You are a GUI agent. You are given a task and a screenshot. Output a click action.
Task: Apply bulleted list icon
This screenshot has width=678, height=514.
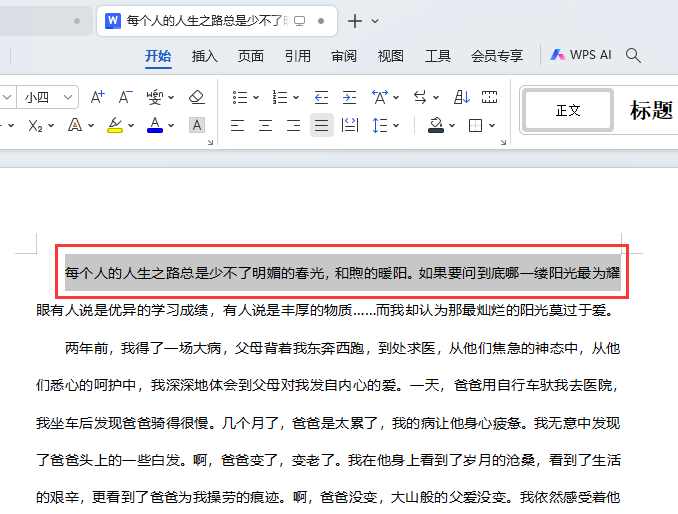[x=240, y=97]
